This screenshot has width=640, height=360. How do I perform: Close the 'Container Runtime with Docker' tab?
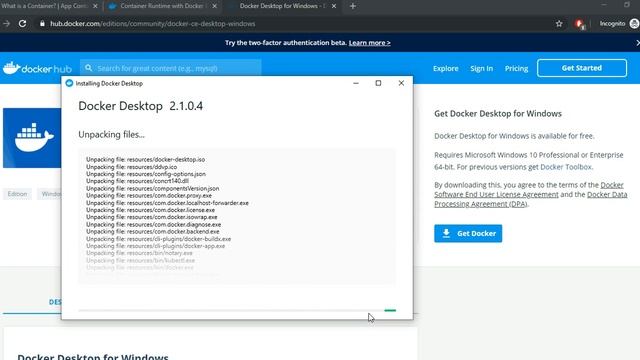click(215, 6)
